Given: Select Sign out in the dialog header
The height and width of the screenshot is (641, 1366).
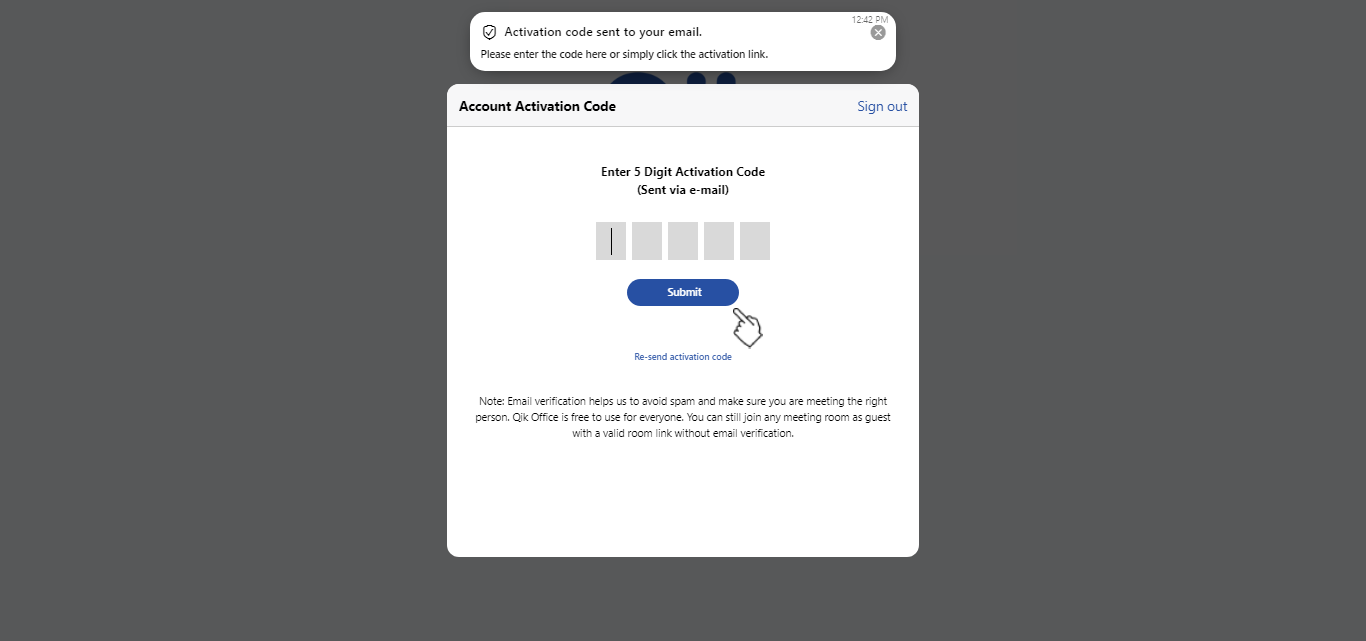Looking at the screenshot, I should (x=881, y=105).
